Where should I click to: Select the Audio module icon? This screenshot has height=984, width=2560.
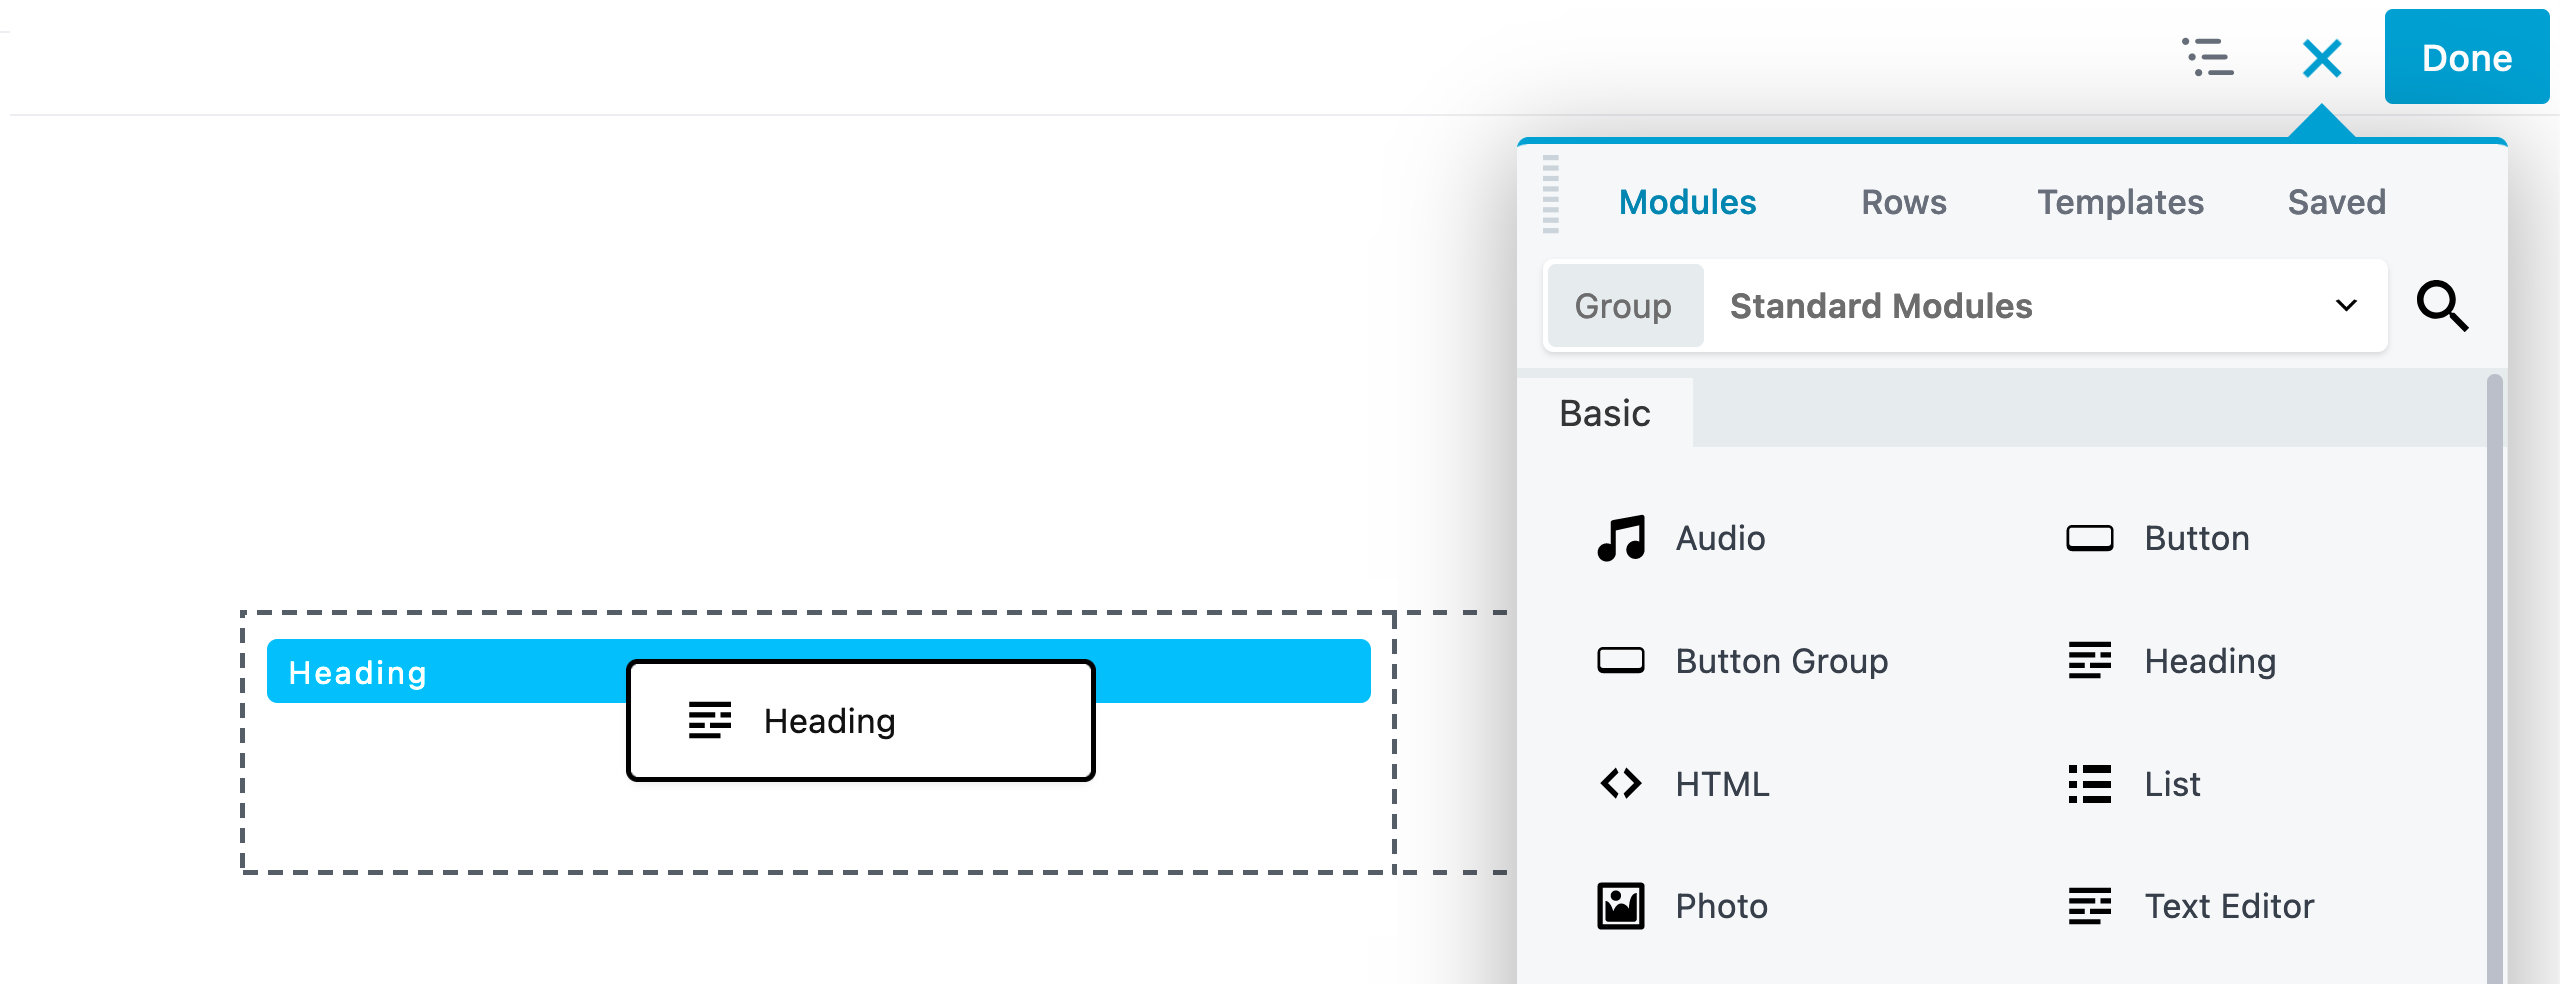[x=1620, y=538]
